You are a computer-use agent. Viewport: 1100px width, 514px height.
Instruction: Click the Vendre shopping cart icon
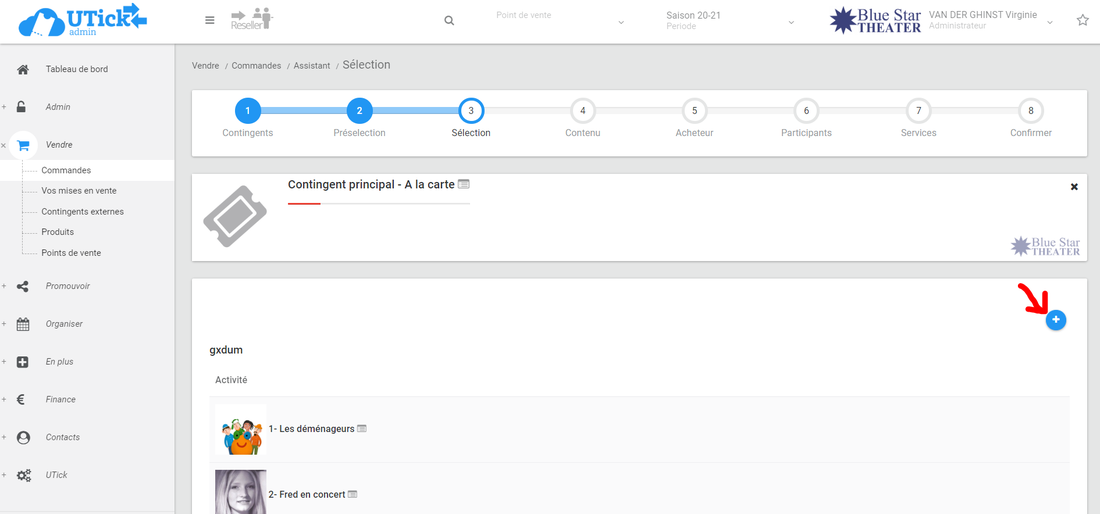click(x=23, y=145)
